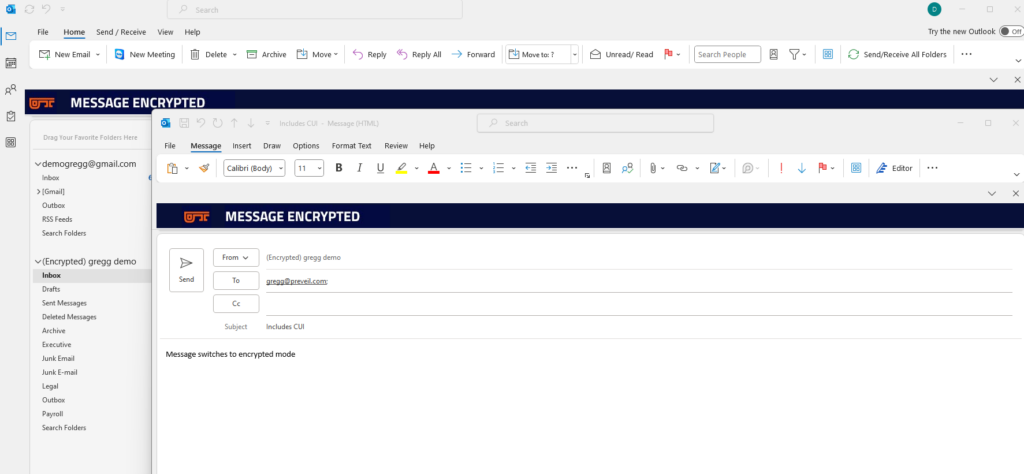Click the Signature pen icon
The width and height of the screenshot is (1024, 474).
pyautogui.click(x=714, y=168)
